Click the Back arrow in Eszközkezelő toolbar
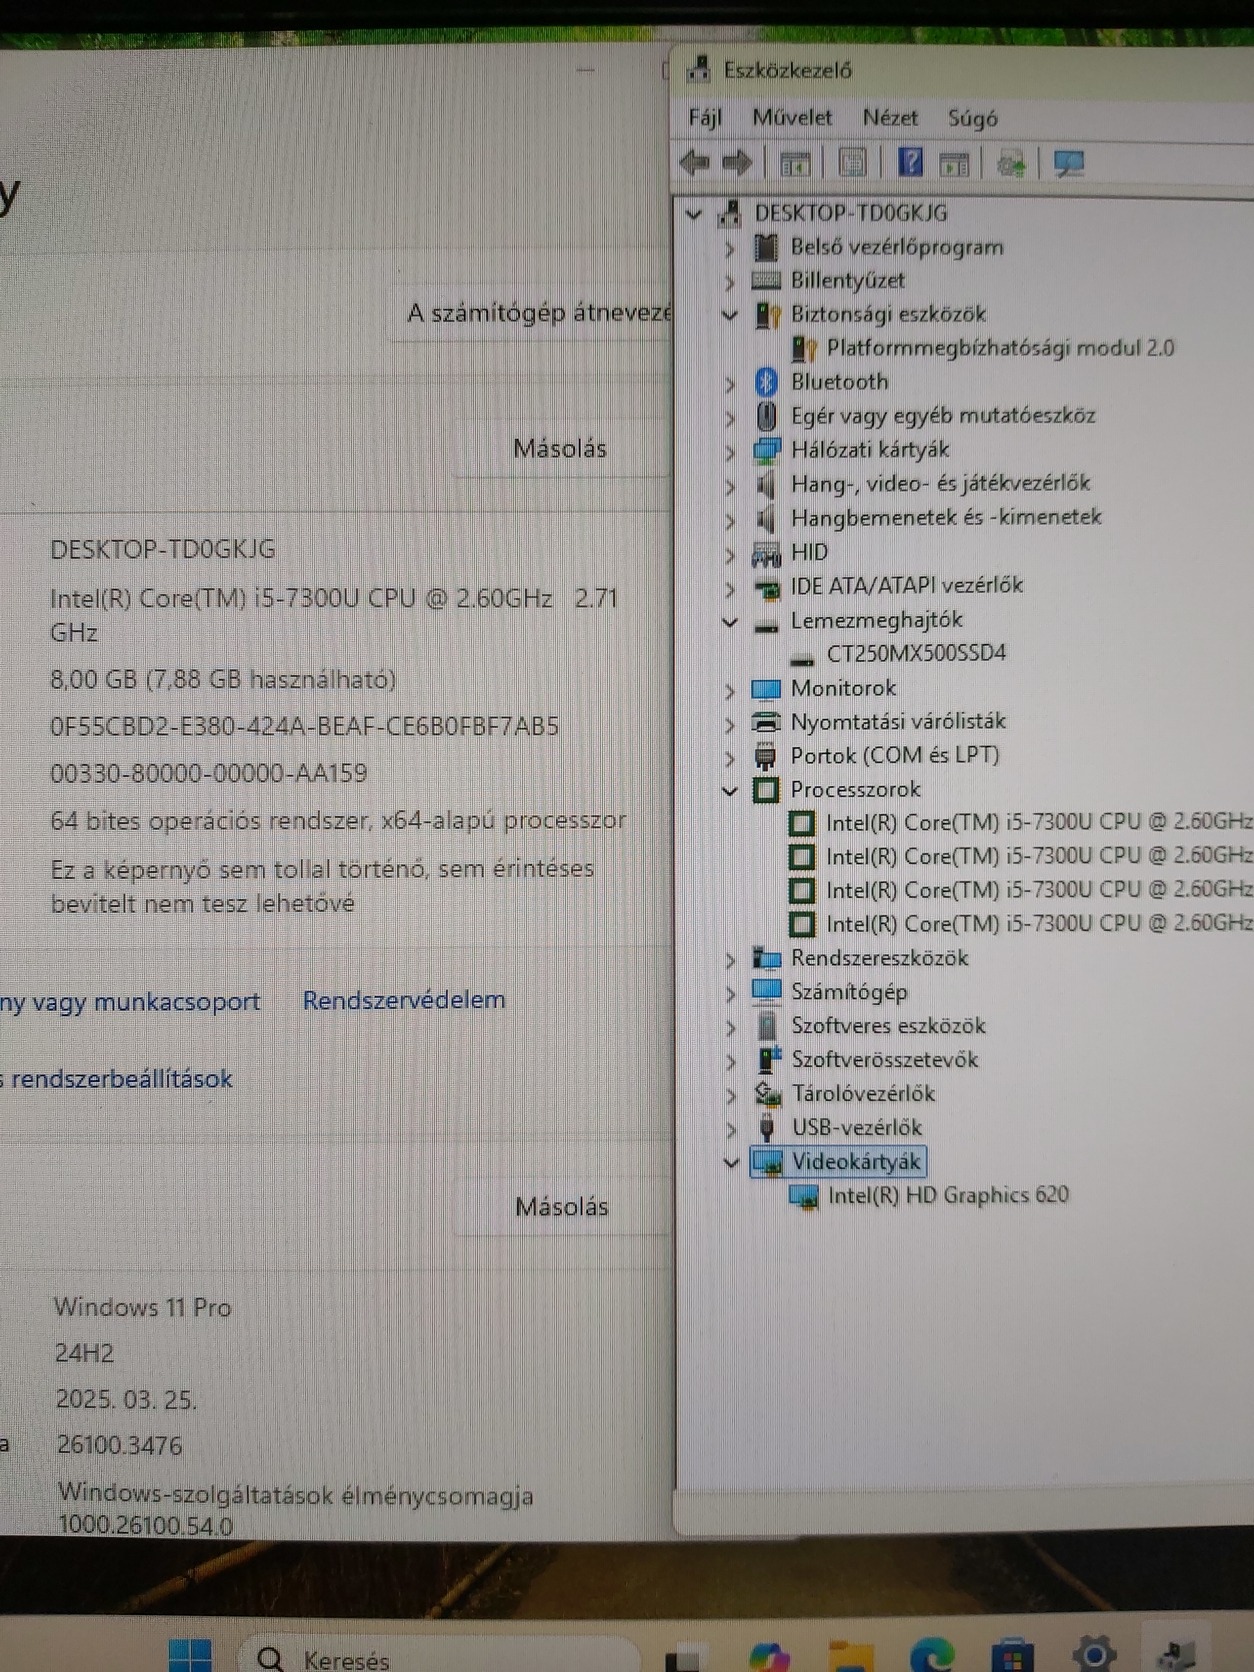The width and height of the screenshot is (1254, 1672). pos(694,162)
